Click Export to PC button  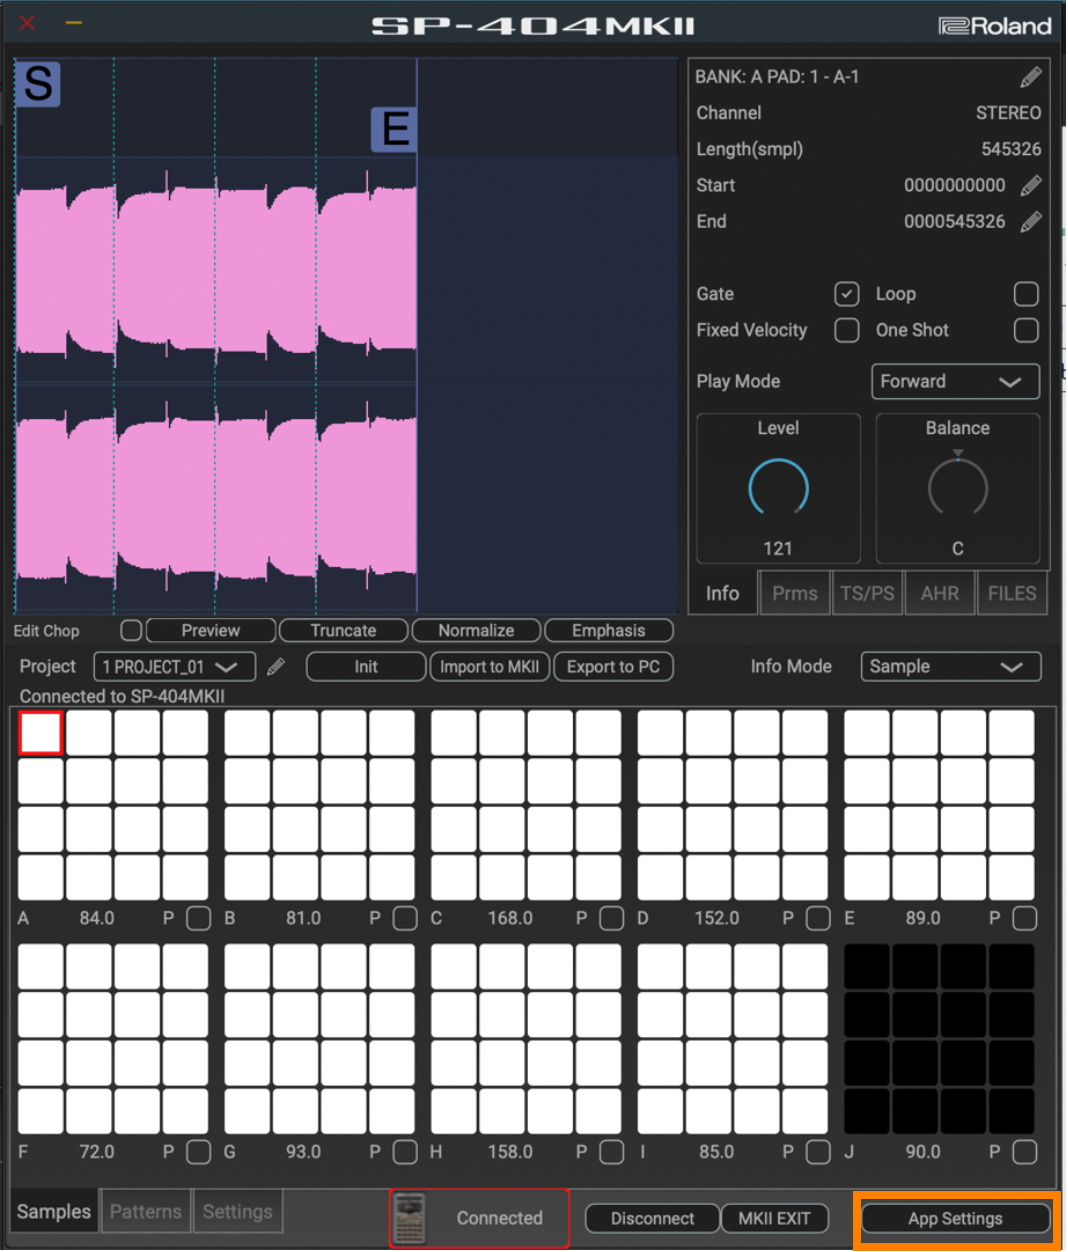click(x=614, y=667)
